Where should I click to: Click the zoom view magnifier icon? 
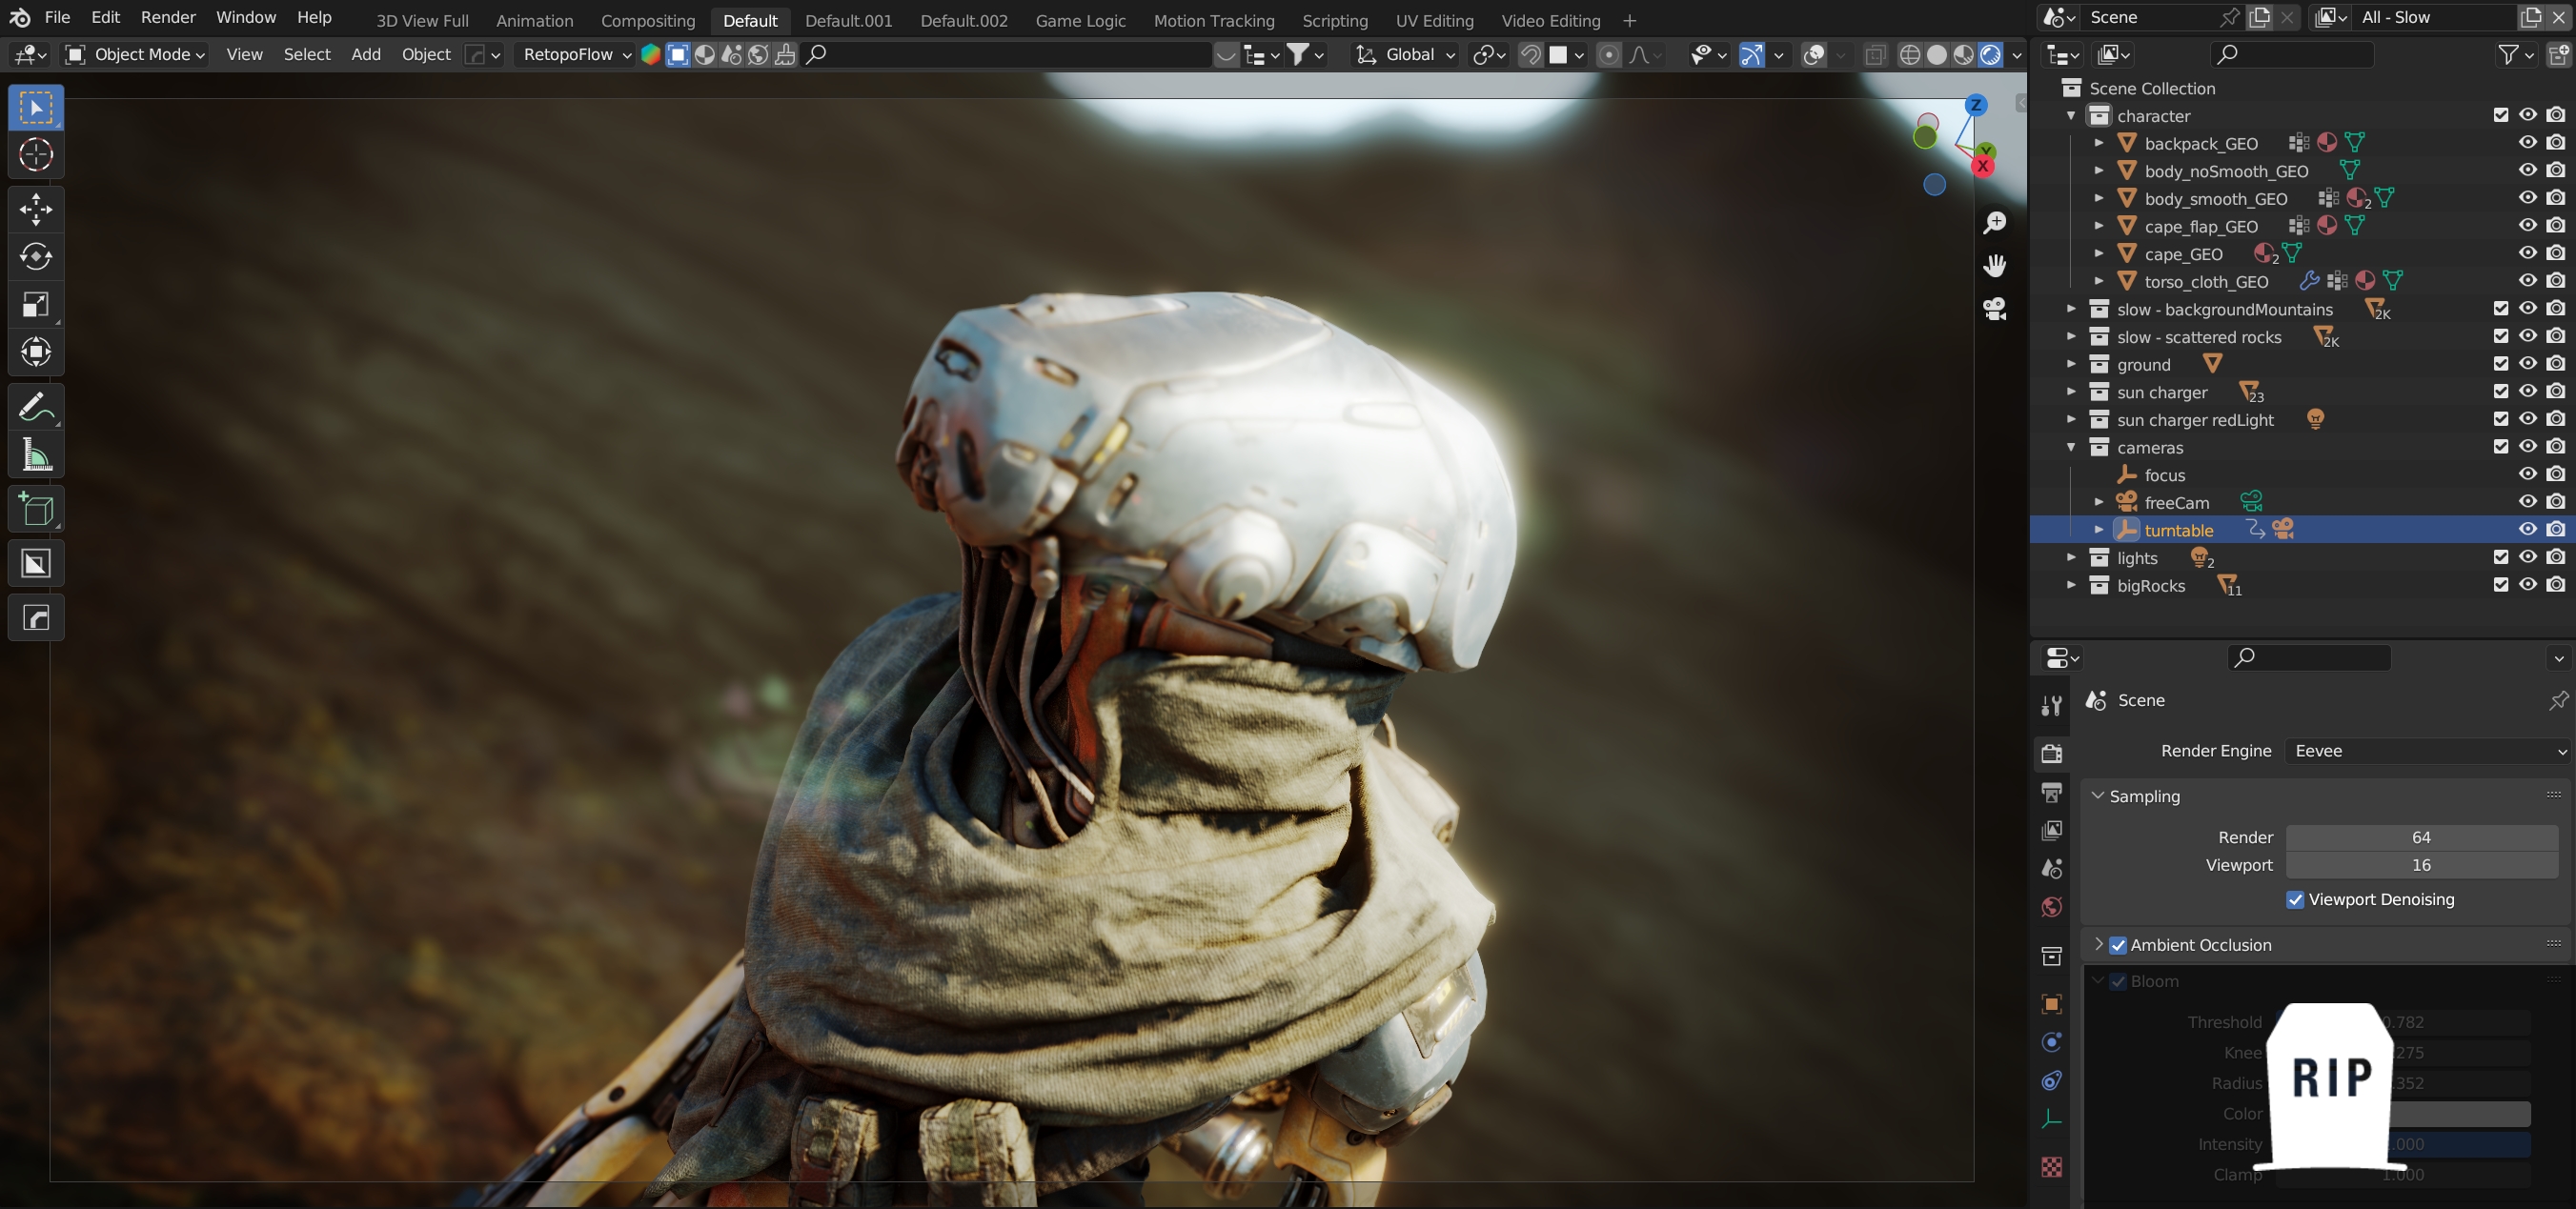click(1995, 222)
